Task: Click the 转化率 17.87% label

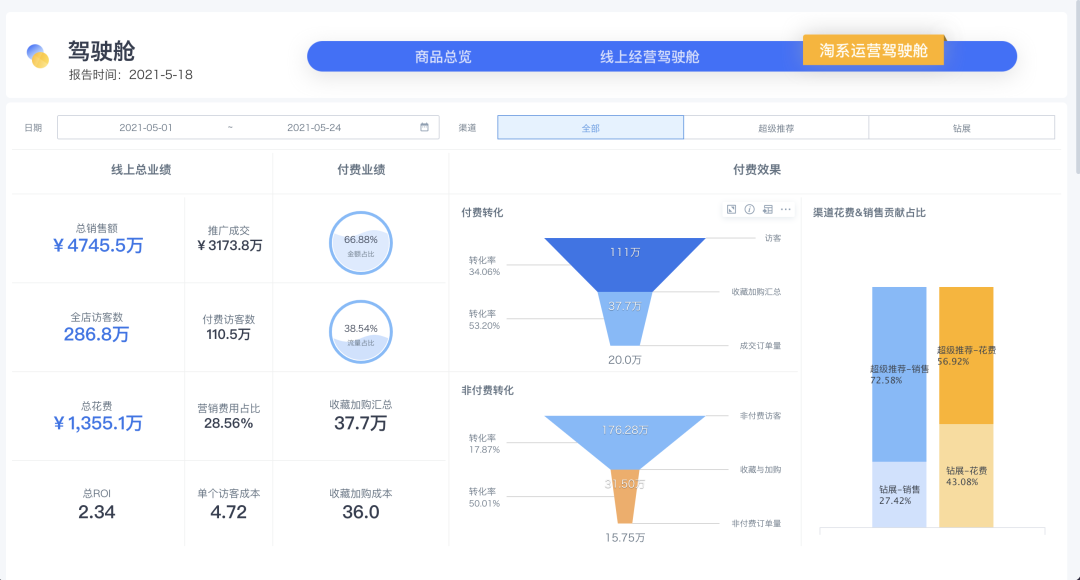Action: [484, 444]
